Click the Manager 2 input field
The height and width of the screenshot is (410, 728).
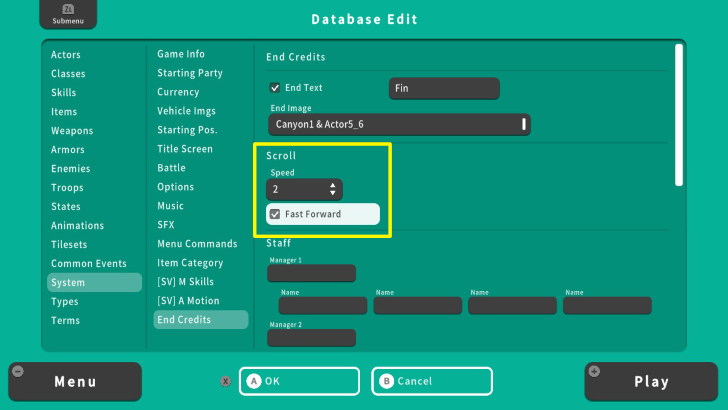312,338
